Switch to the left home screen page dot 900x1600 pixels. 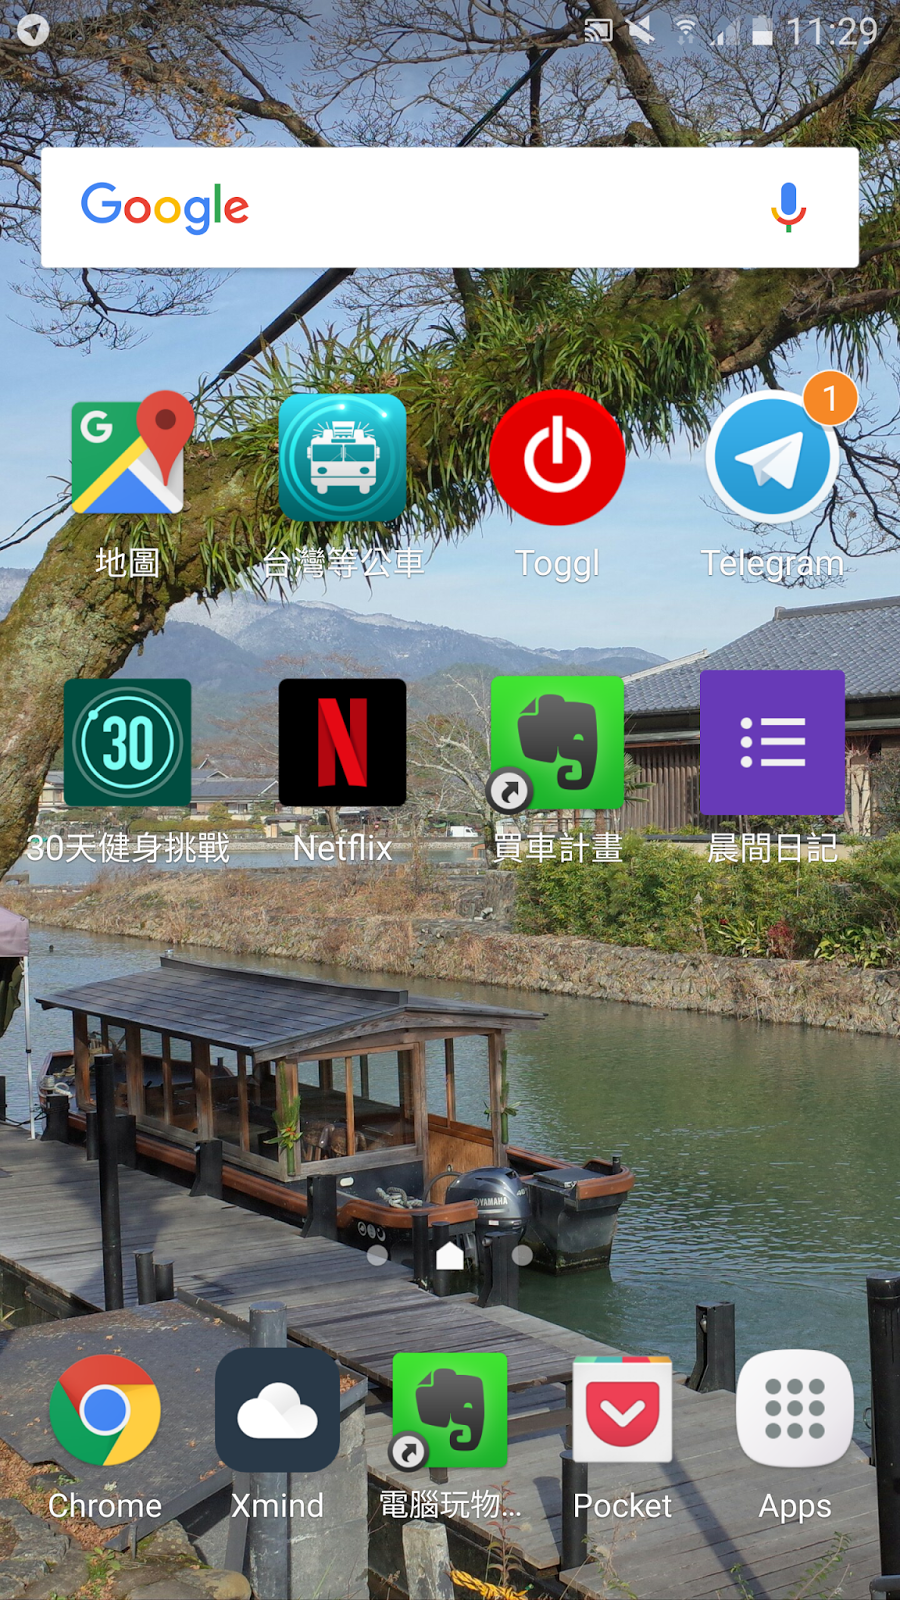click(377, 1255)
